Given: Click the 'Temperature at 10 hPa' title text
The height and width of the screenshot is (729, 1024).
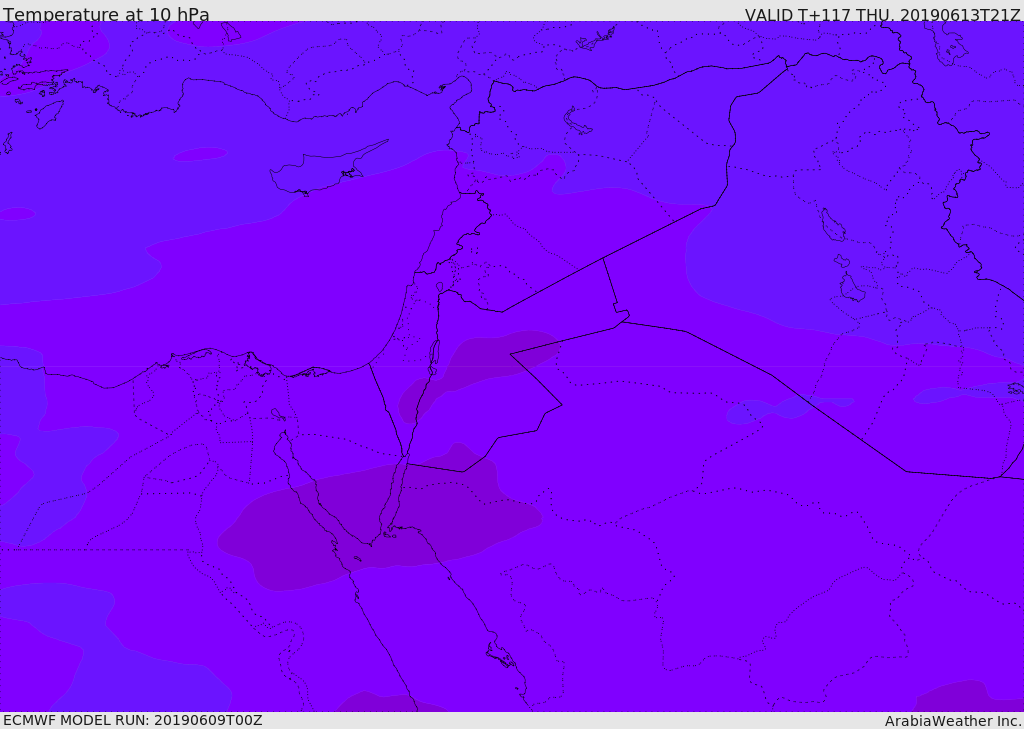Looking at the screenshot, I should [106, 14].
